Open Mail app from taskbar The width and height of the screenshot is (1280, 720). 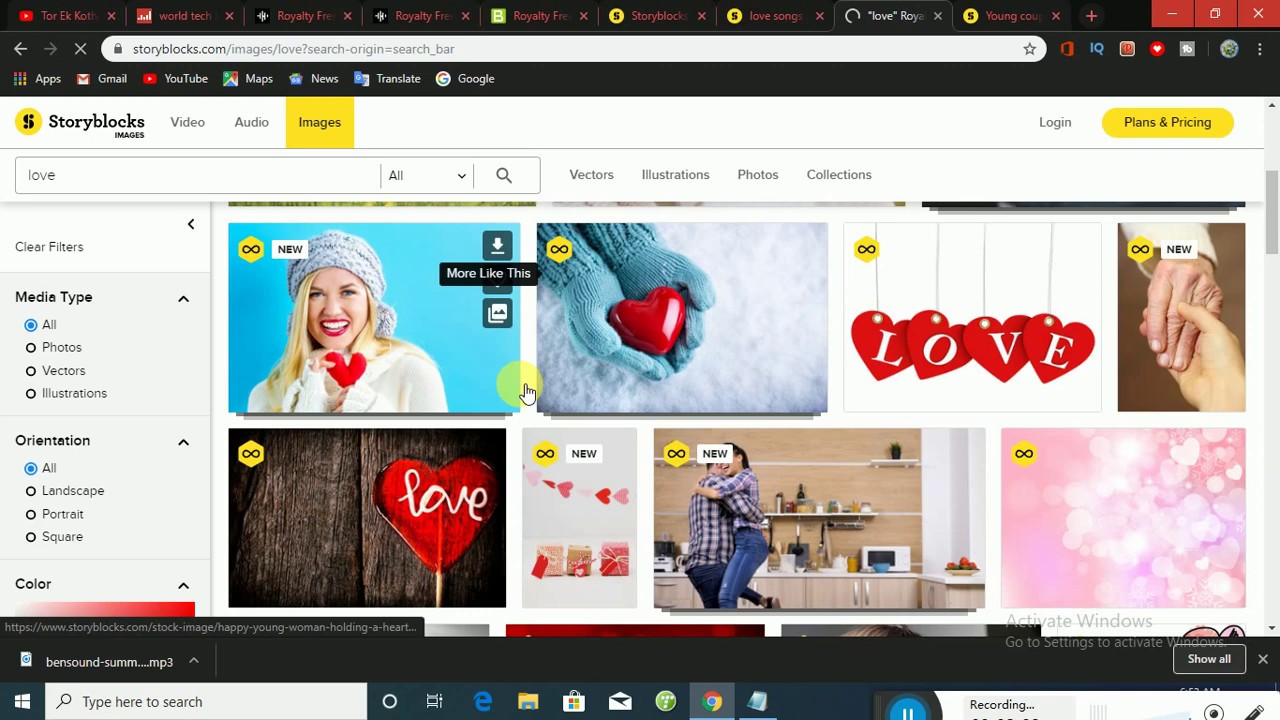point(620,702)
